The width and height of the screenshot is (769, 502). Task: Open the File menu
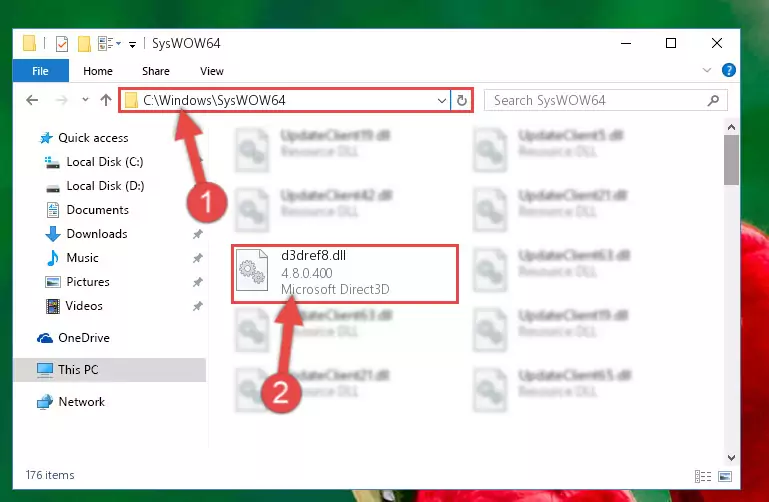40,71
